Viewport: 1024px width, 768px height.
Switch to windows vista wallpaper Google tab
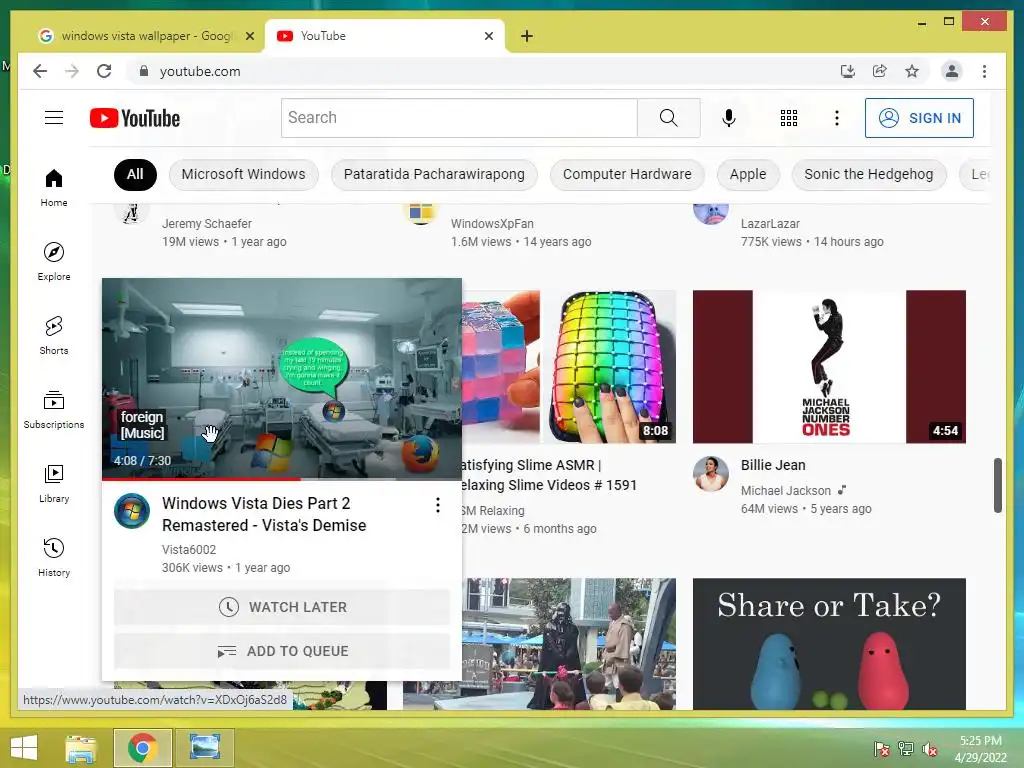click(146, 36)
